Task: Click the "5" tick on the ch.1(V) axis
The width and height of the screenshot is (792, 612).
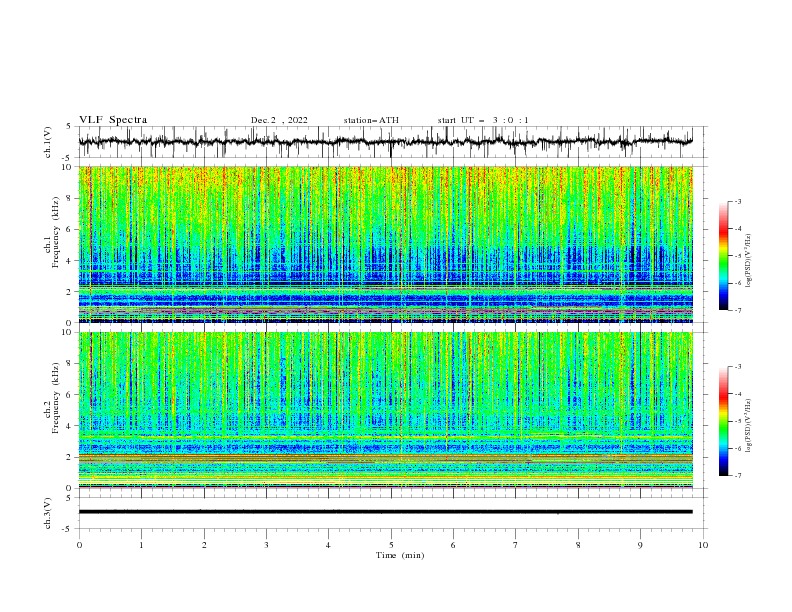Action: click(70, 127)
